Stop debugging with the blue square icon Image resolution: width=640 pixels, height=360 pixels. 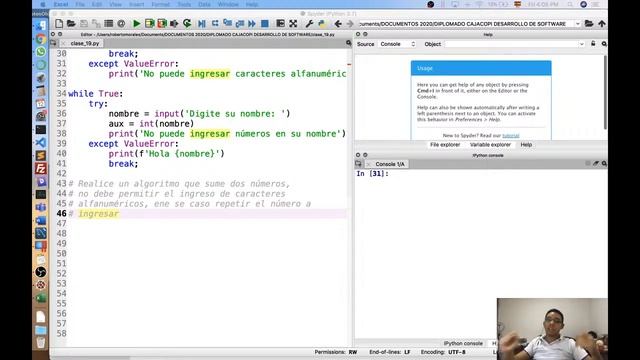[264, 24]
